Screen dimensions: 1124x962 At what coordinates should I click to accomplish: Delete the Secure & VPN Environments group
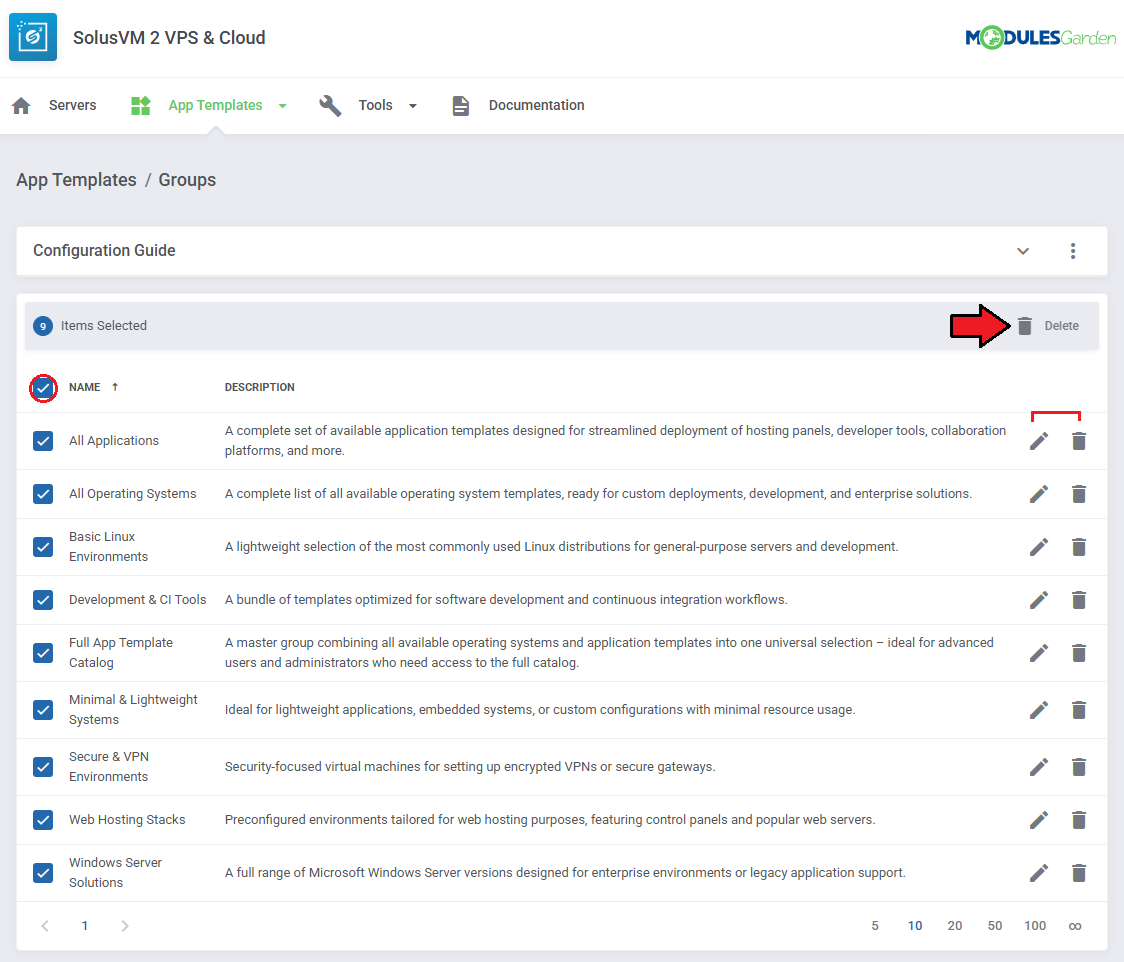pyautogui.click(x=1079, y=767)
